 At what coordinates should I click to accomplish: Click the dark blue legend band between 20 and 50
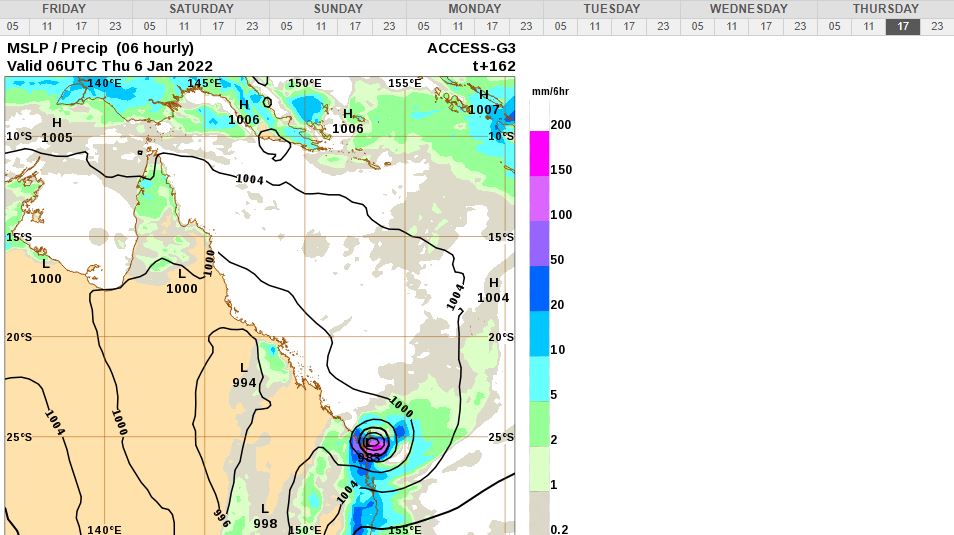[539, 288]
